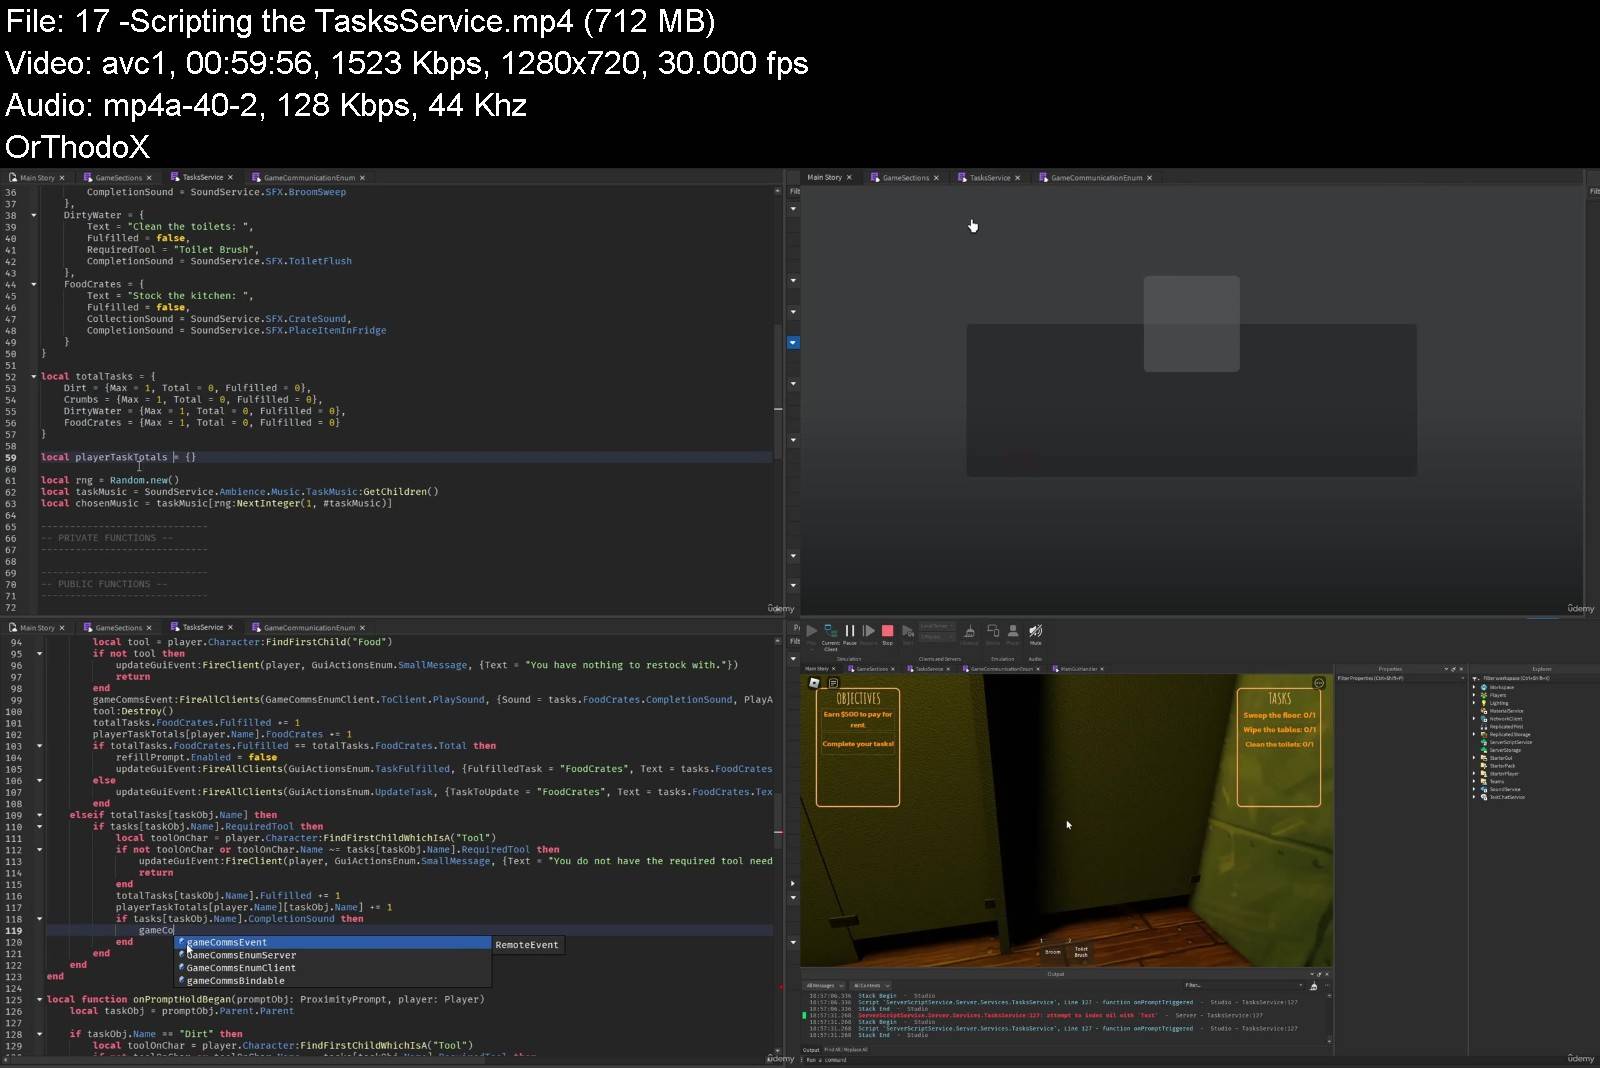Select Players in Explorer
Viewport: 1600px width, 1068px height.
1498,695
